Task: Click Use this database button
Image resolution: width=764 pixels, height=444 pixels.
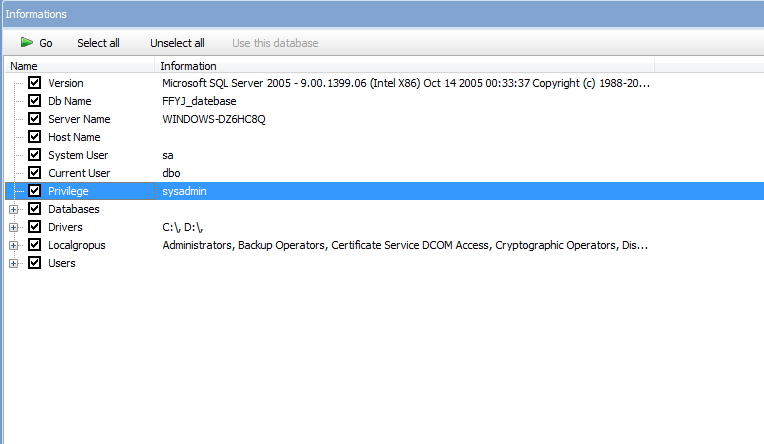Action: (275, 43)
